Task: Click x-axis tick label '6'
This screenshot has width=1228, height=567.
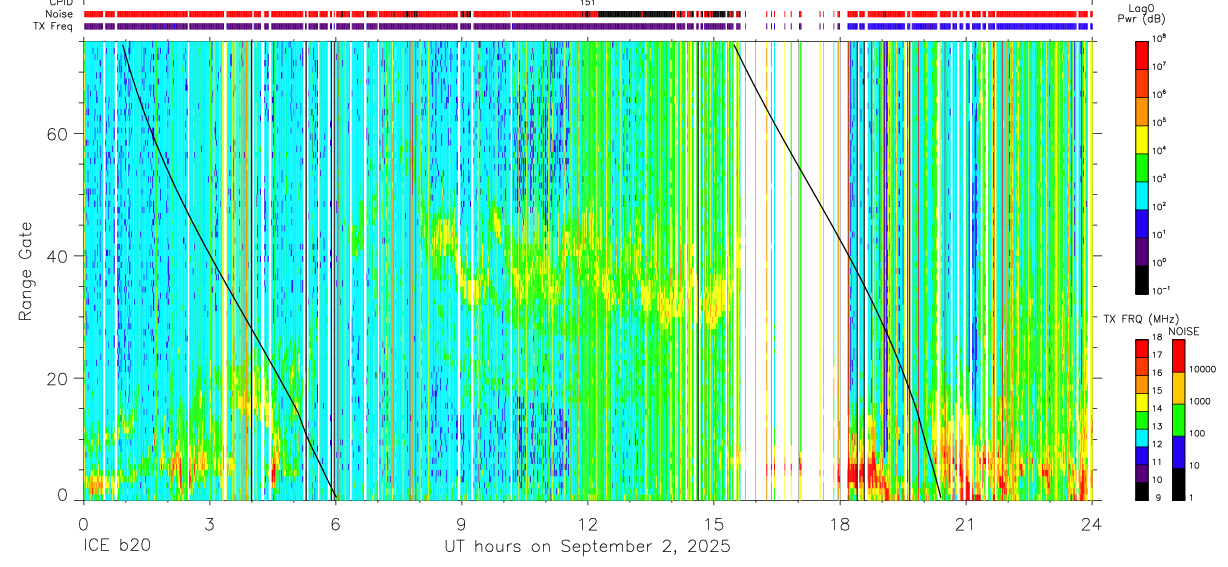Action: coord(335,523)
